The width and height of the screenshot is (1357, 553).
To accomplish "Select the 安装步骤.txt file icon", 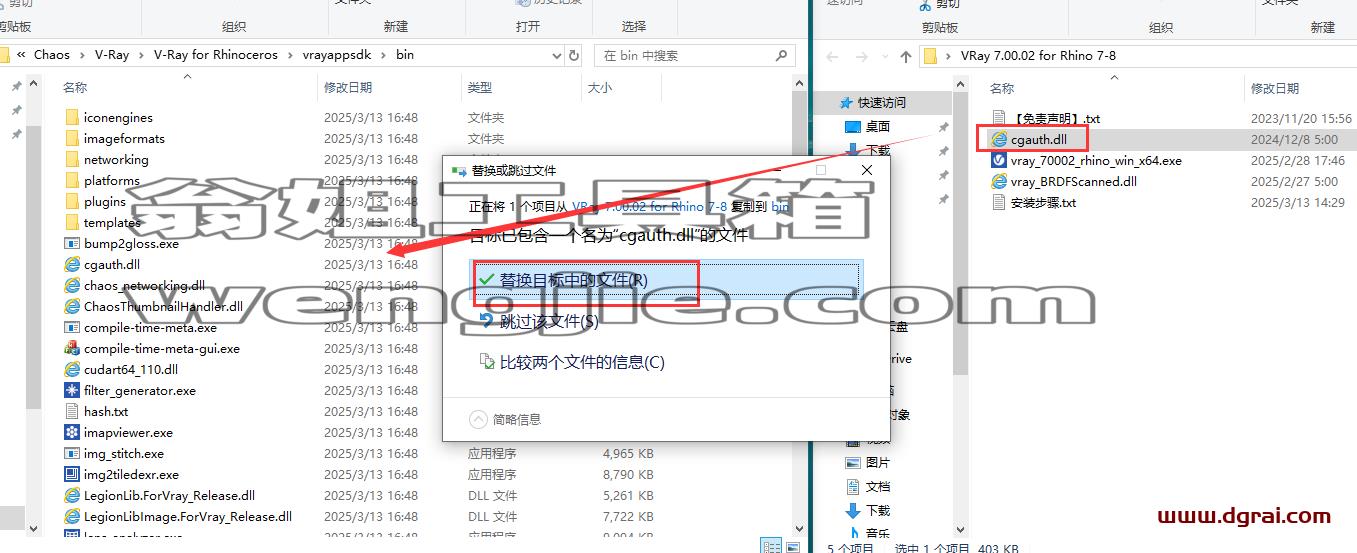I will tap(998, 202).
